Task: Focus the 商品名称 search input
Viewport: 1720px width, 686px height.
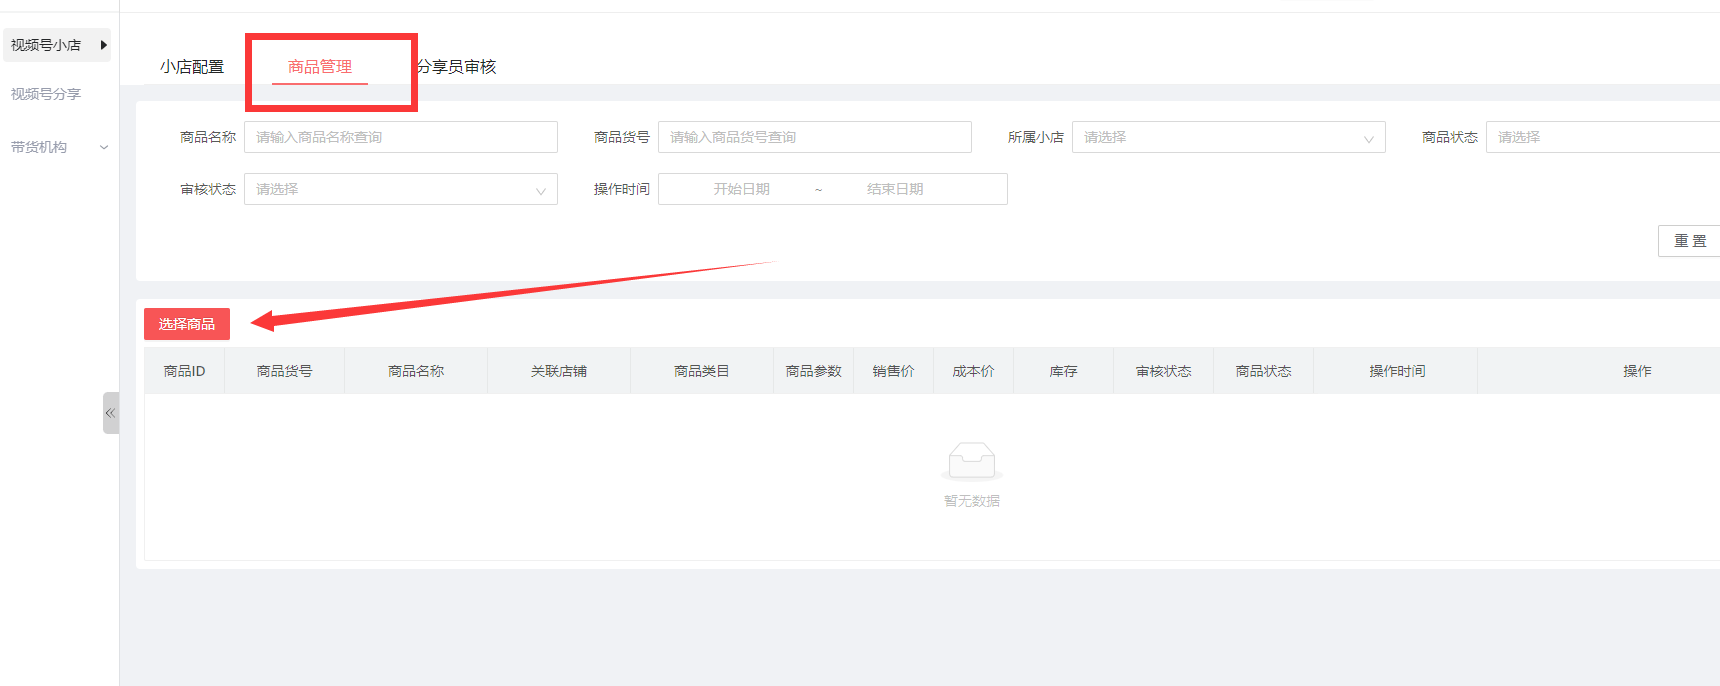Action: (400, 137)
